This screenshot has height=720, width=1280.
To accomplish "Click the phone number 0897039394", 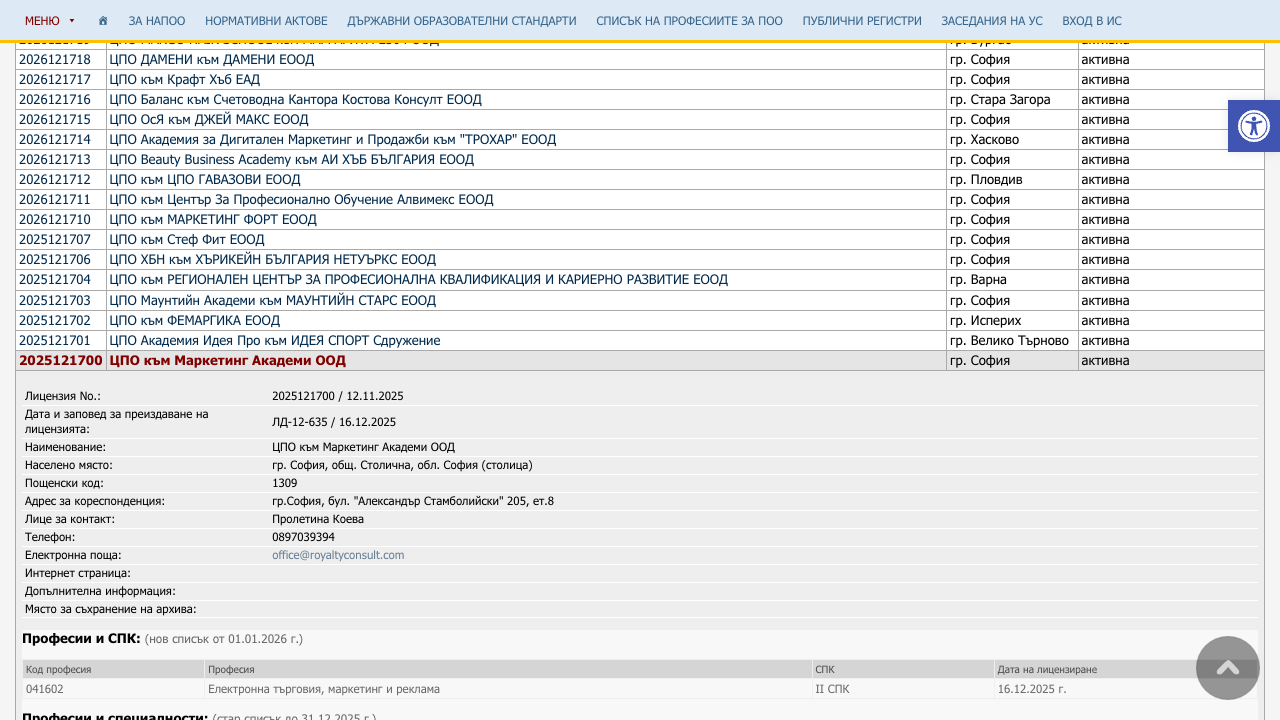I will tap(303, 537).
